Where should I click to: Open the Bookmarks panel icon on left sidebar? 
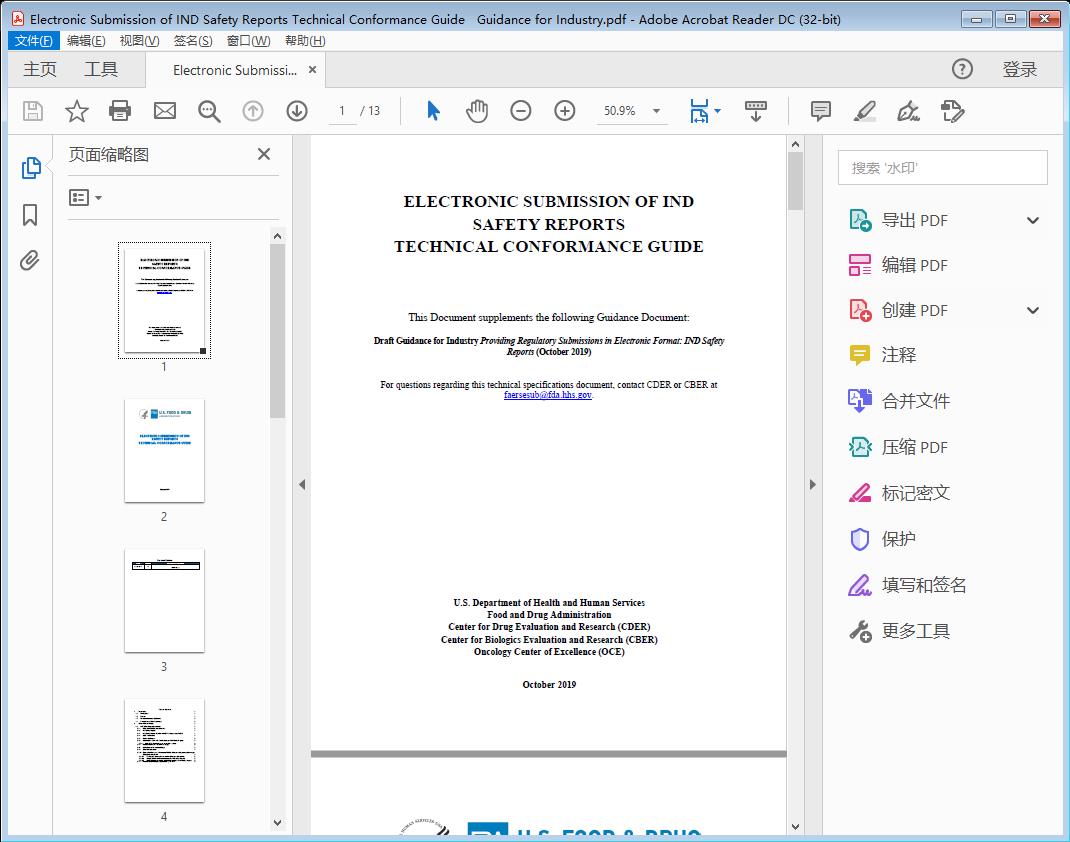(30, 215)
